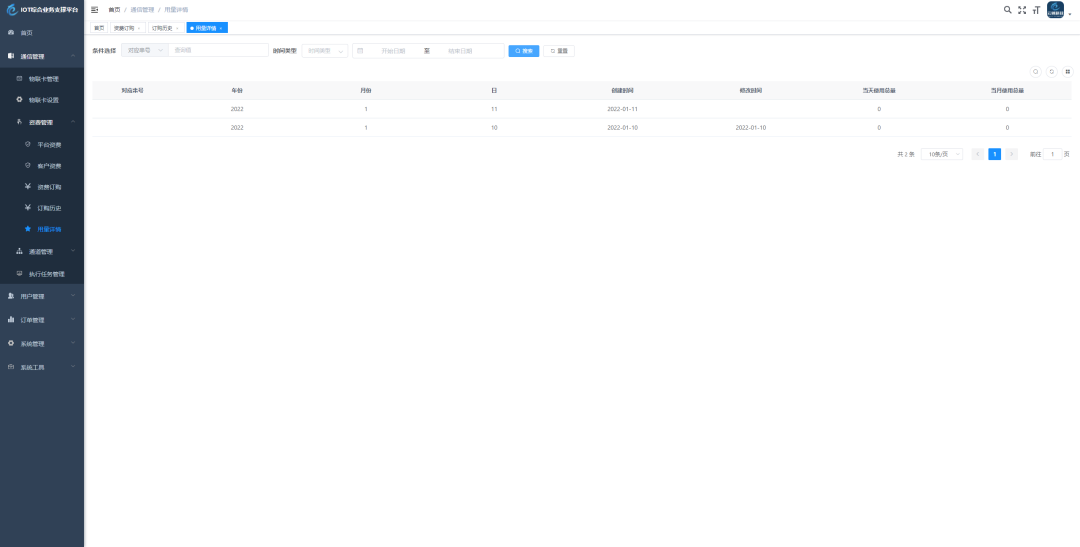Click the card icon beside 物联卡管理
The width and height of the screenshot is (1080, 547).
coord(19,79)
